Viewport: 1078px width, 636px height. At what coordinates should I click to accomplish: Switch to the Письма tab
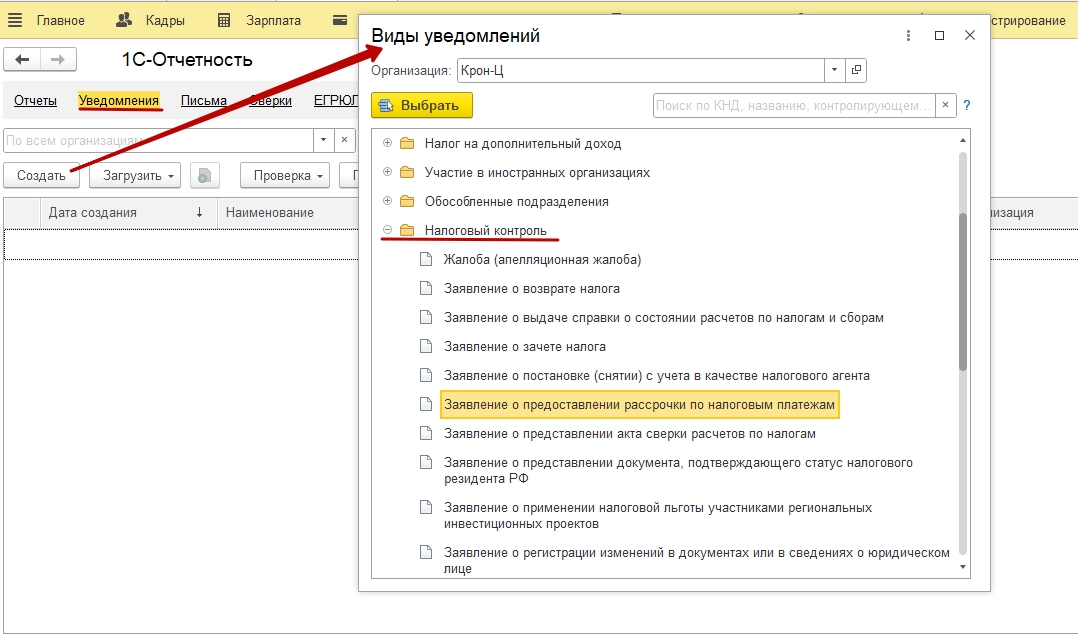[x=204, y=100]
